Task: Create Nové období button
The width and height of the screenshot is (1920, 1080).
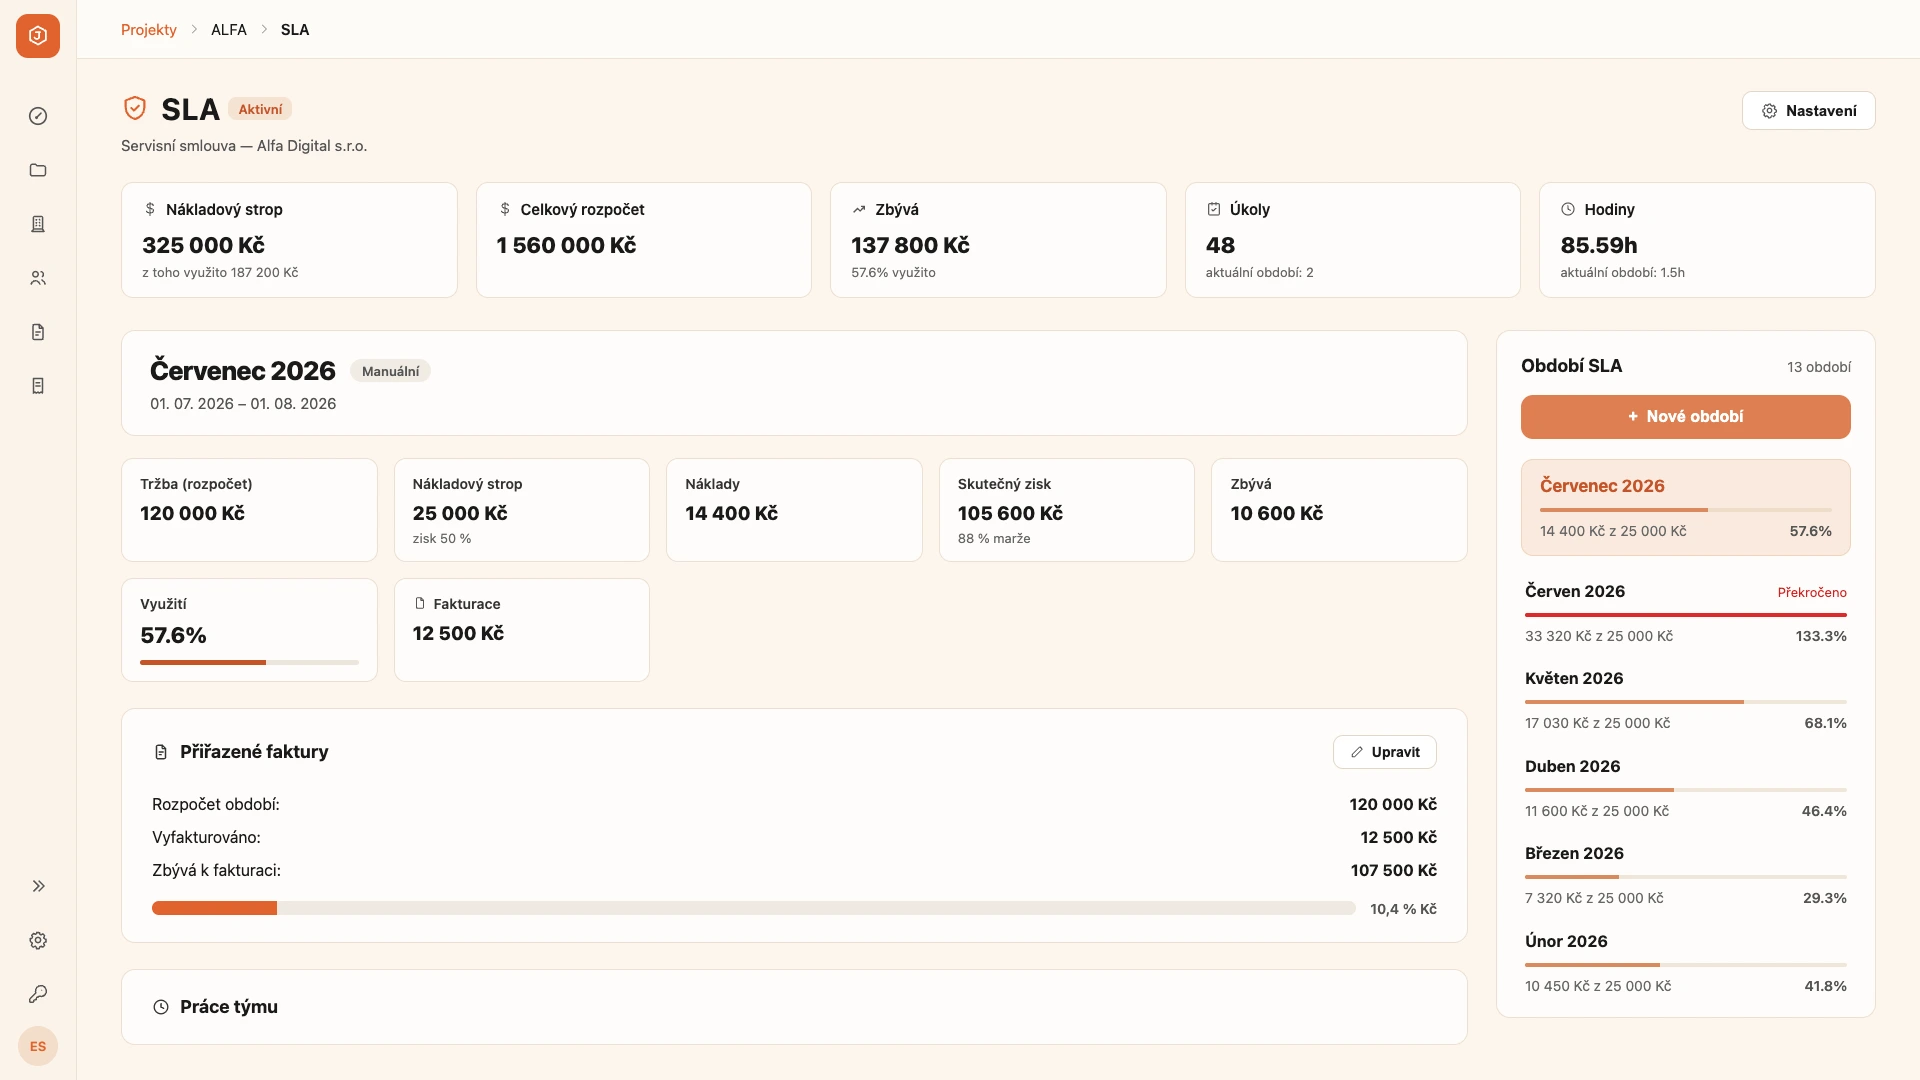Action: click(1685, 417)
